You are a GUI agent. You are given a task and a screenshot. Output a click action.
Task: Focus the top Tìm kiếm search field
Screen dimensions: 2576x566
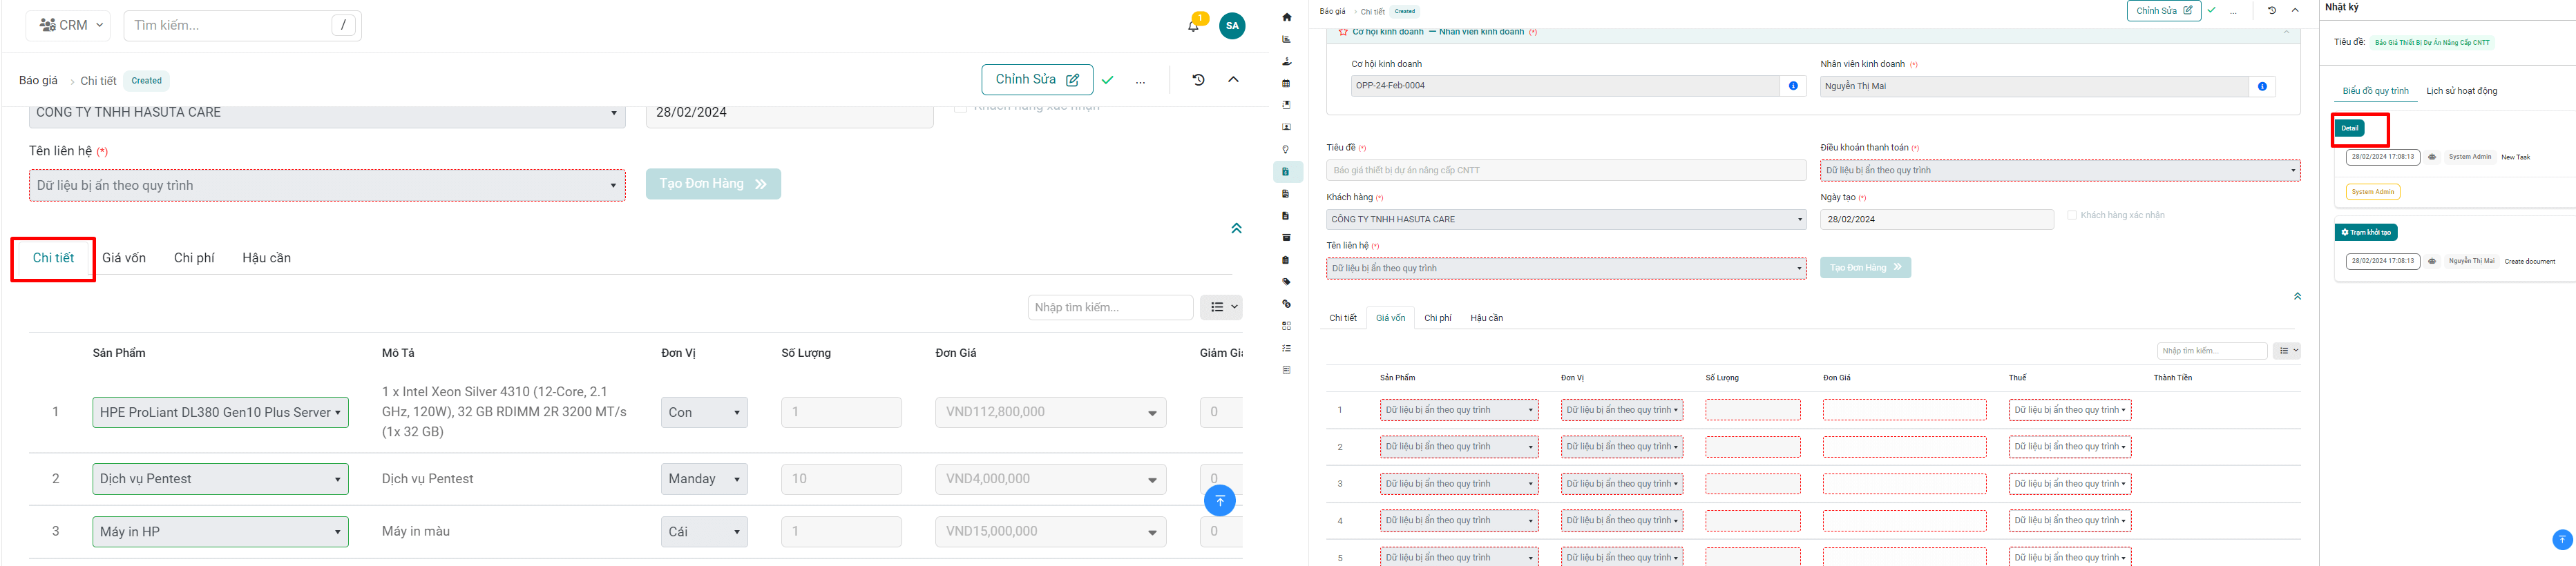[230, 25]
